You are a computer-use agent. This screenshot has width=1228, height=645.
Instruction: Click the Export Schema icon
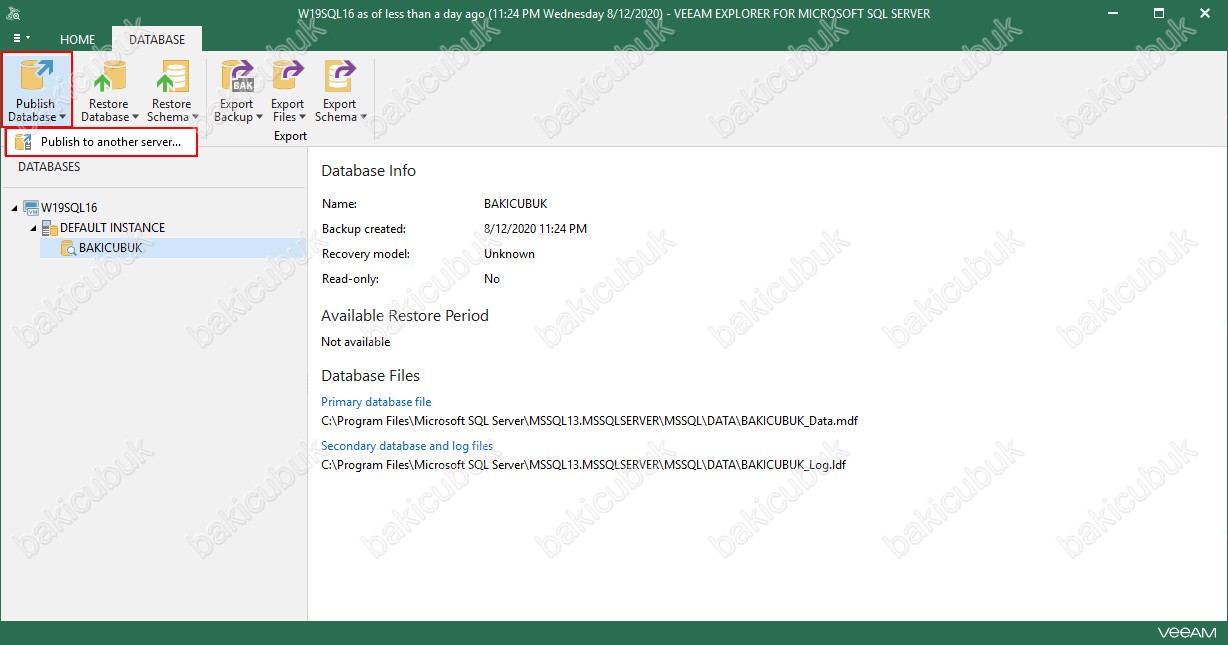(340, 77)
